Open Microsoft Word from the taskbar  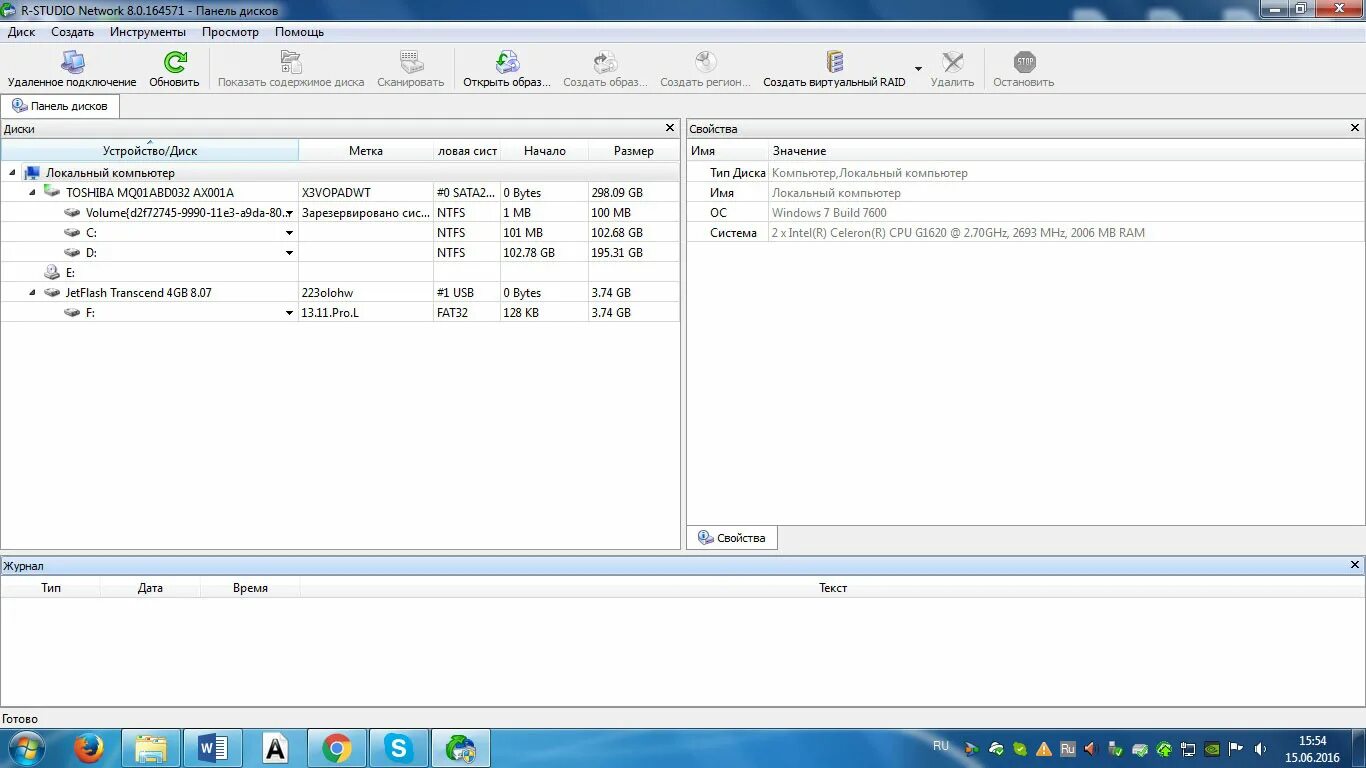coord(213,748)
